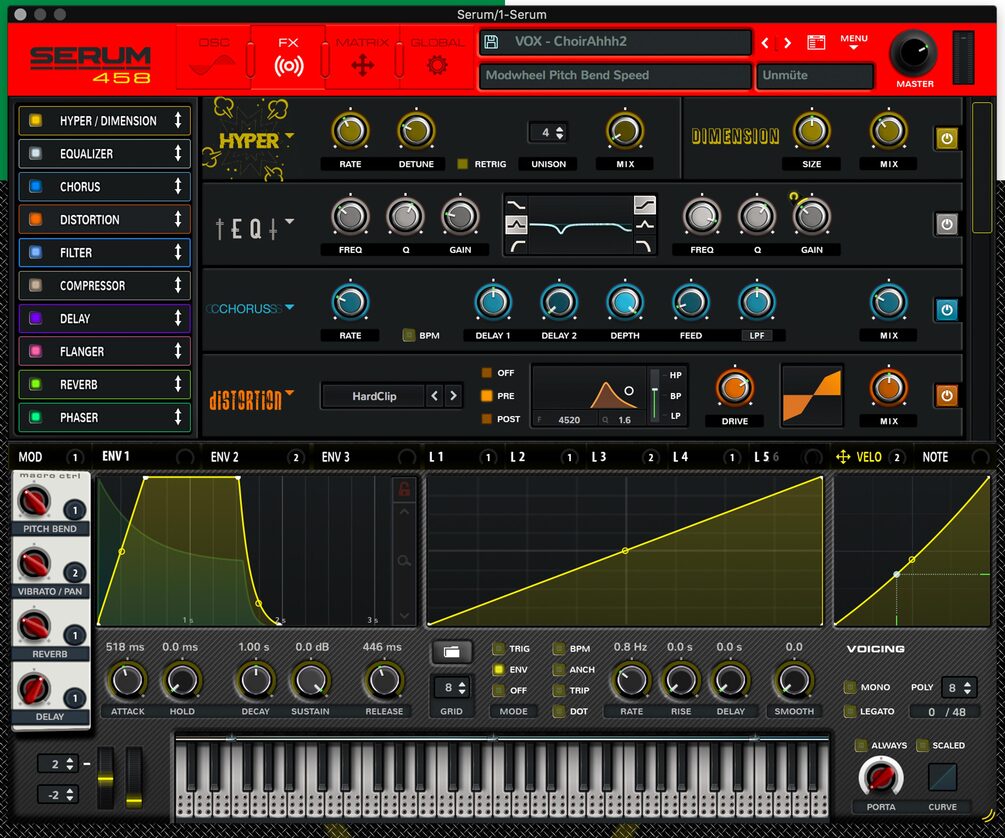Screen dimensions: 1005x838
Task: Select COMPRESSOR in the effects rack list
Action: 104,285
